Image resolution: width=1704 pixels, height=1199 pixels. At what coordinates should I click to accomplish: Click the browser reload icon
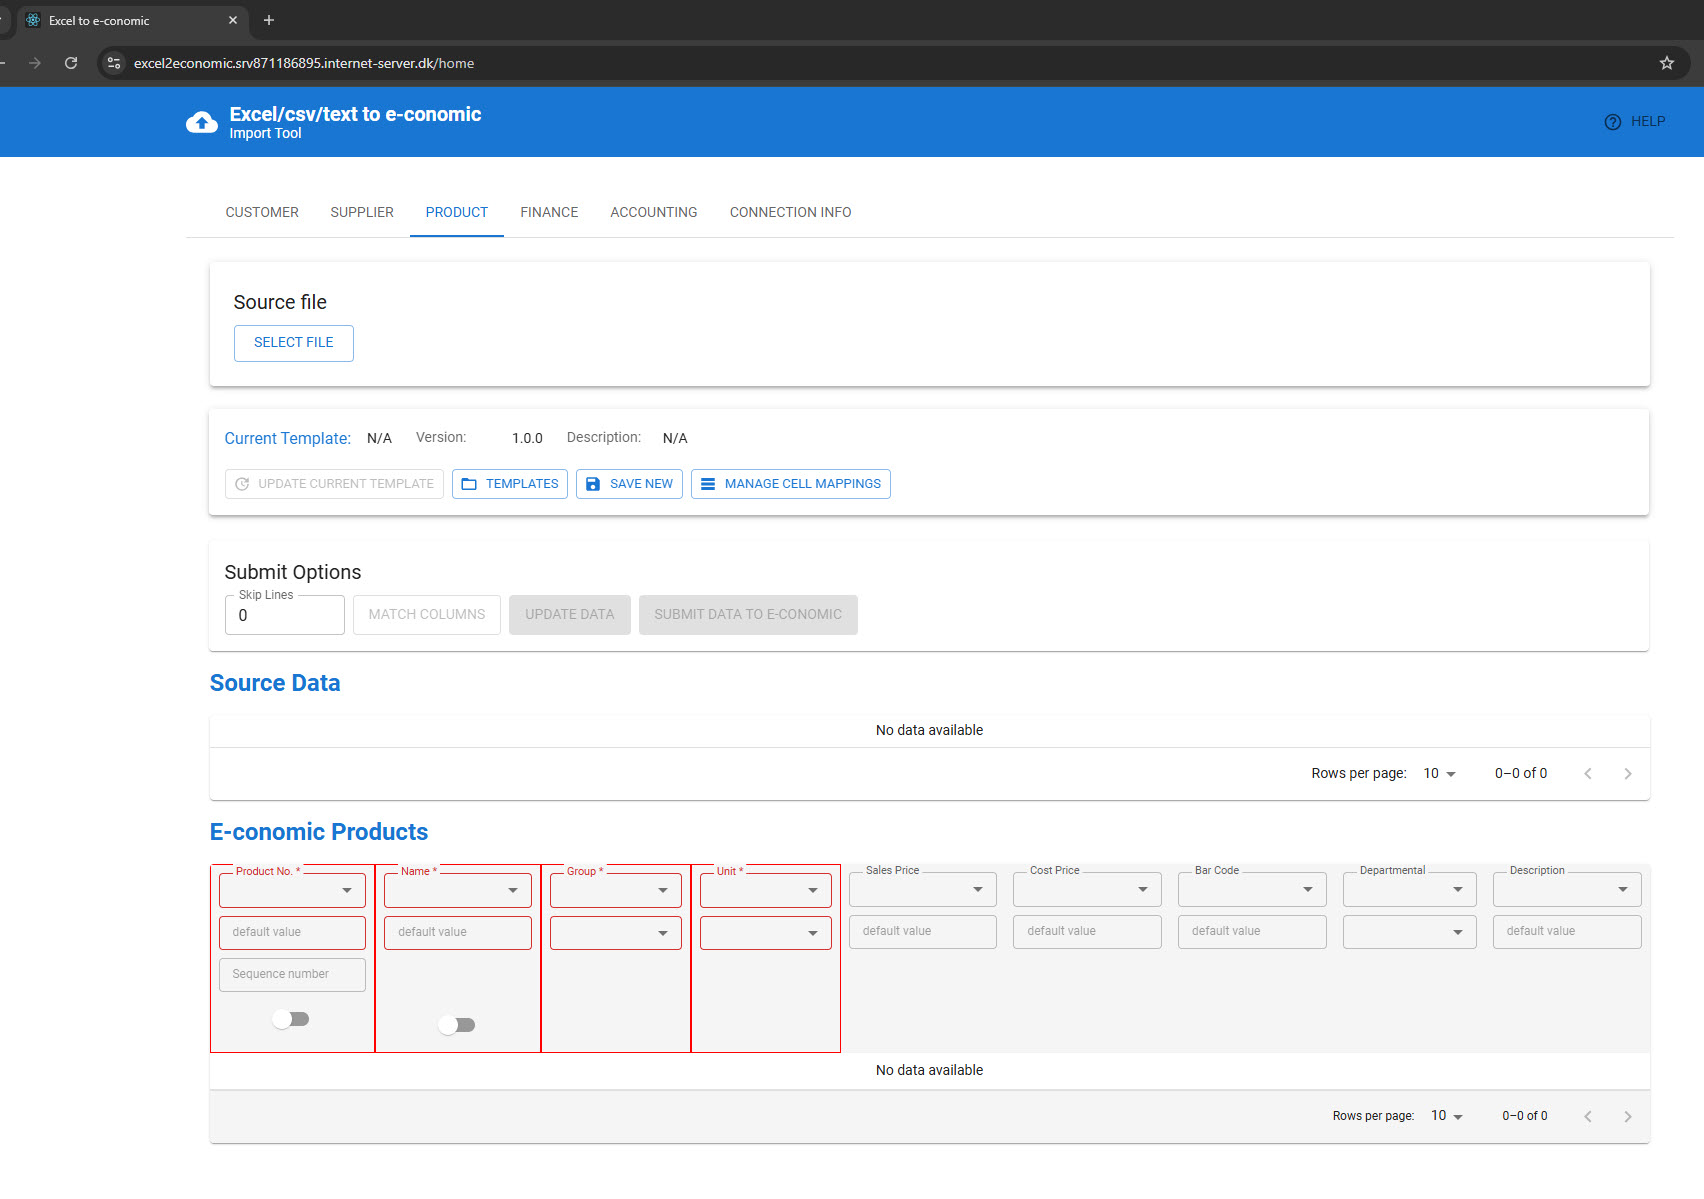tap(71, 63)
